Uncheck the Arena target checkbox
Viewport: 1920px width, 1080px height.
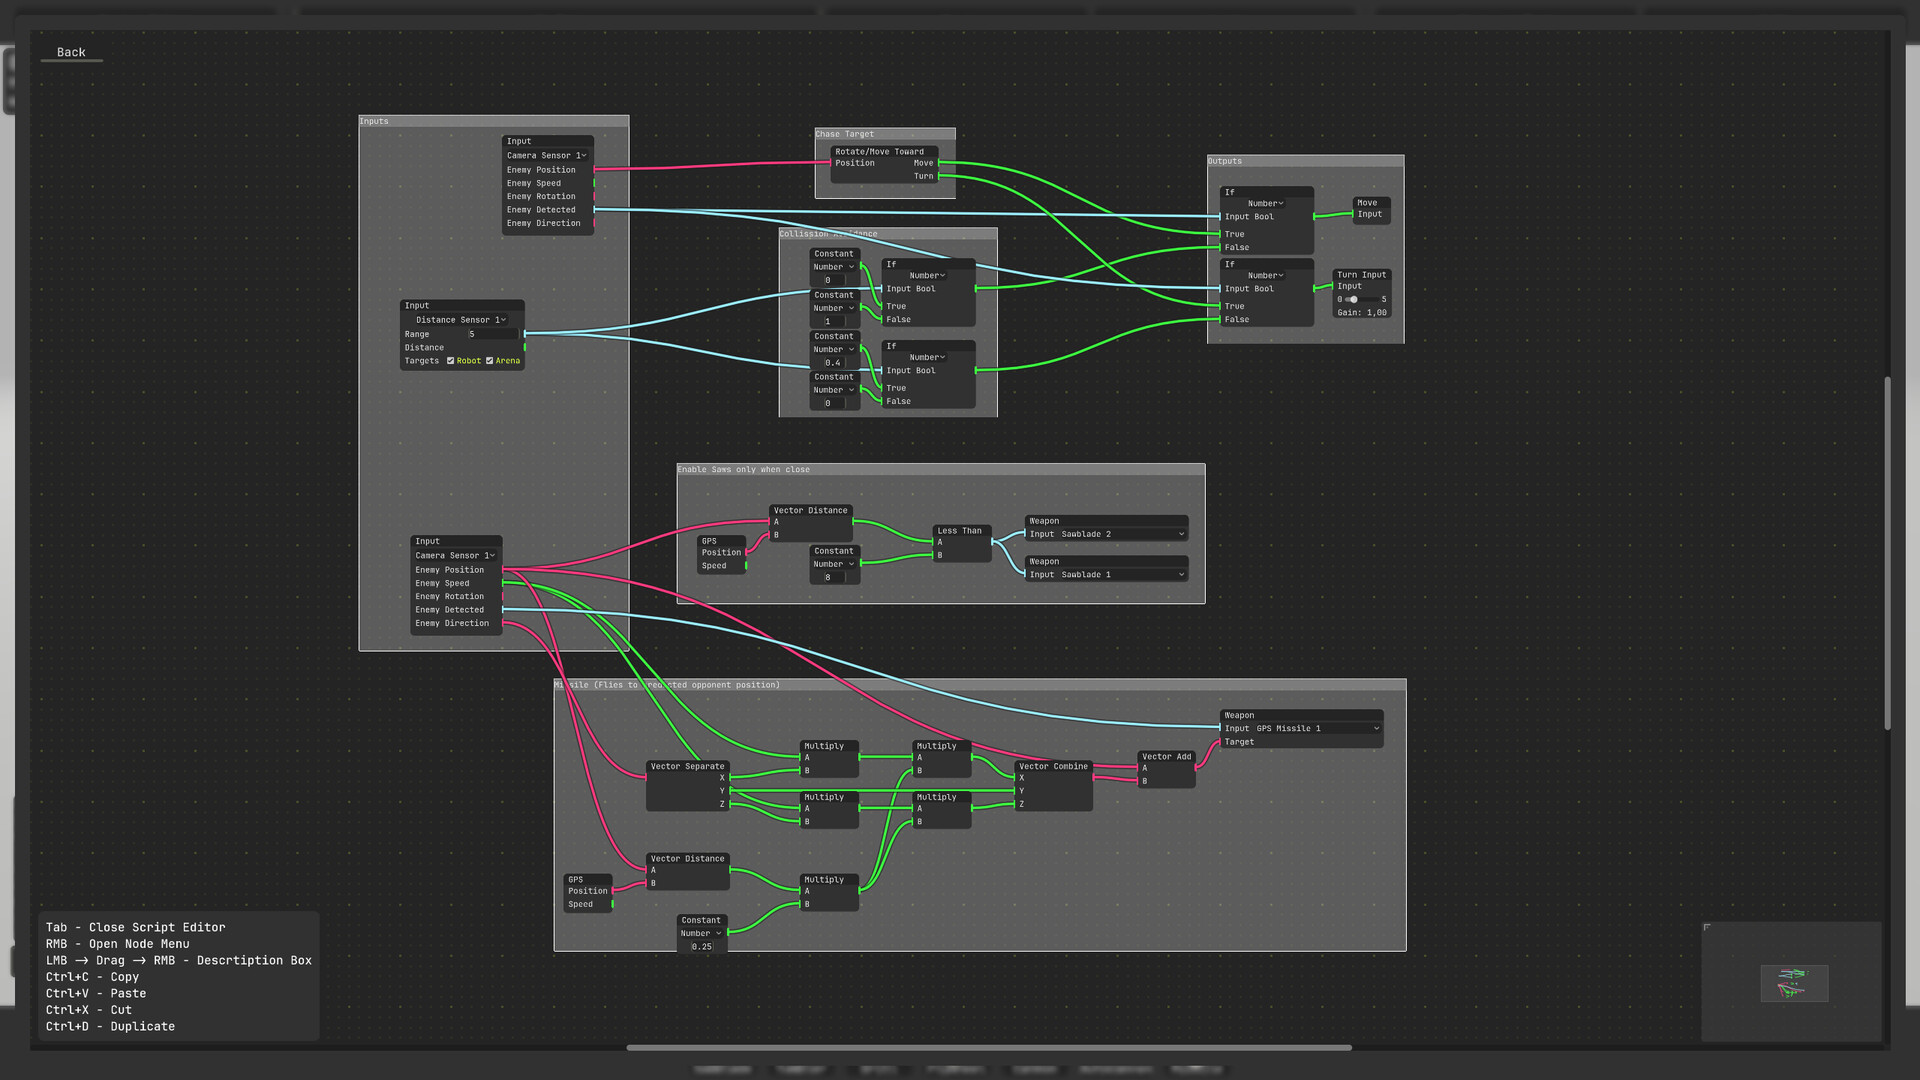tap(489, 361)
